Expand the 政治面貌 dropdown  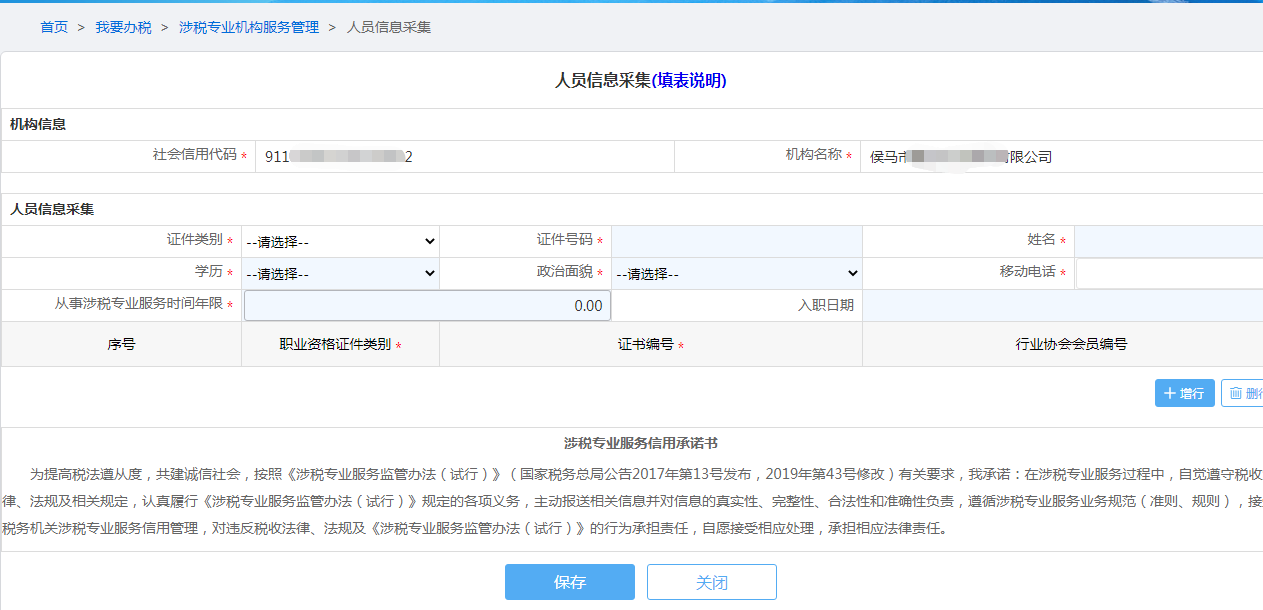[737, 273]
